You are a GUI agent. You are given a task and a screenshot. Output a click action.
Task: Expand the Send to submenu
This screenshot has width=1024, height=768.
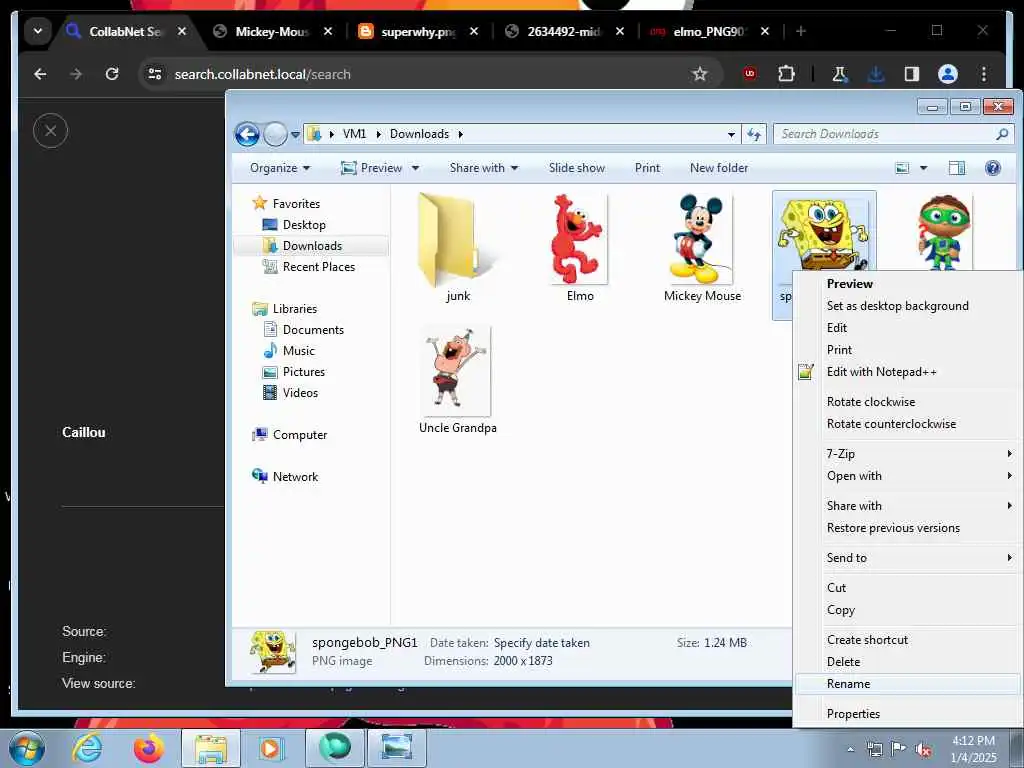click(908, 558)
